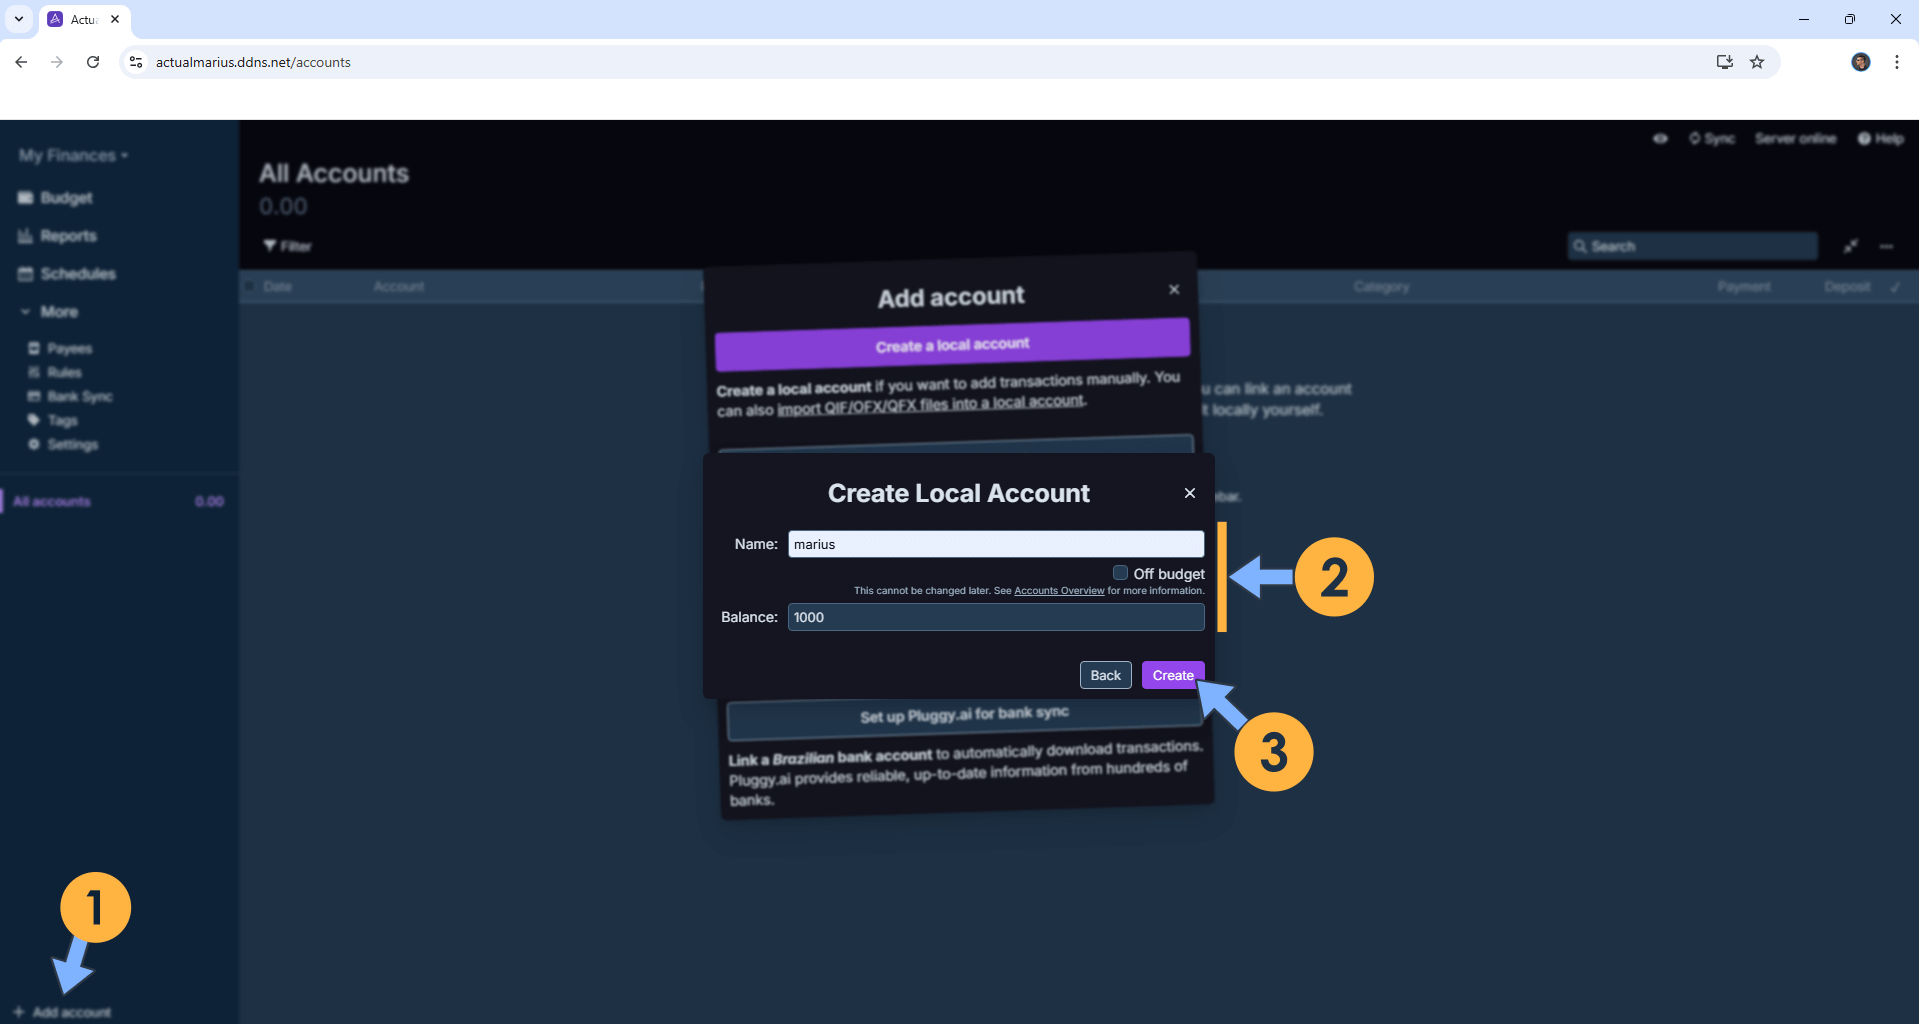1919x1024 pixels.
Task: Expand the My Finances budget dropdown
Action: click(x=73, y=156)
